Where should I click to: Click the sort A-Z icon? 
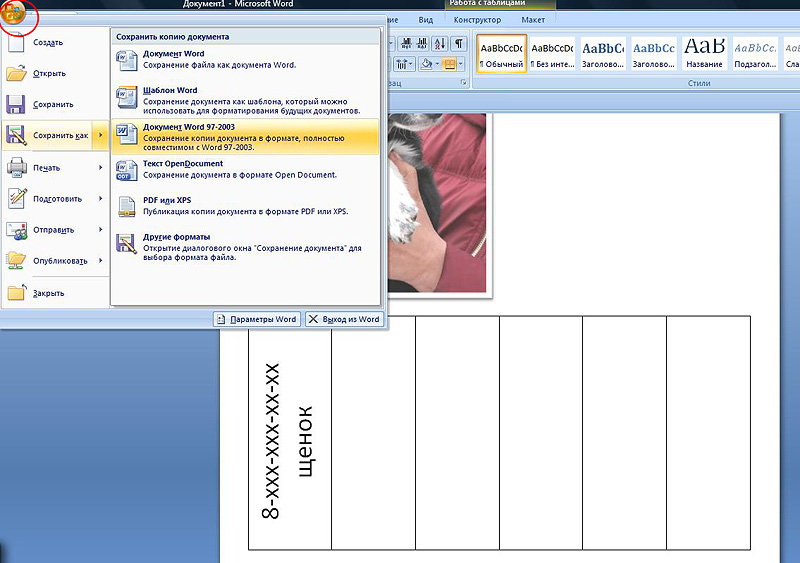pyautogui.click(x=440, y=44)
